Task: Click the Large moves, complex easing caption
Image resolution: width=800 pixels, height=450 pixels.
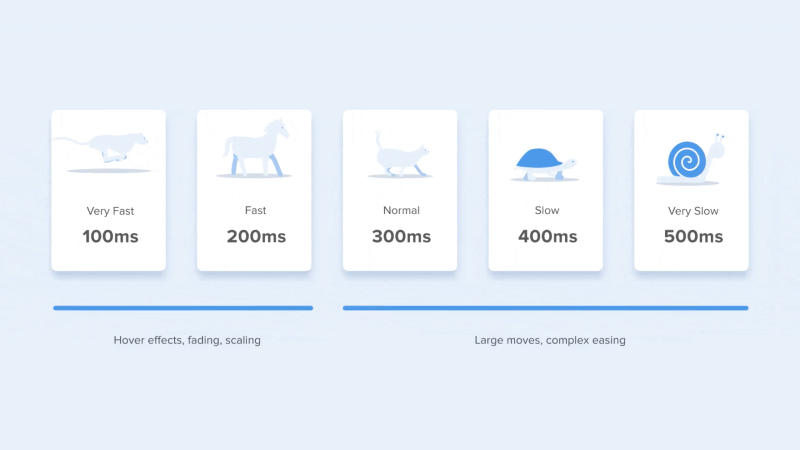Action: [x=550, y=340]
